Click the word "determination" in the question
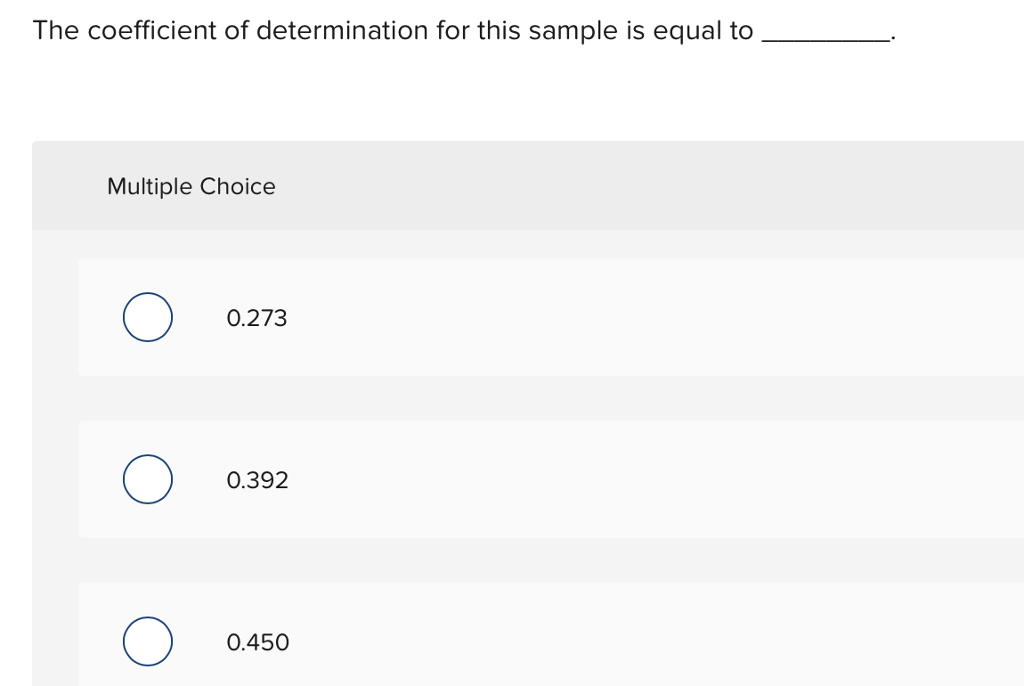Viewport: 1024px width, 686px height. coord(342,30)
